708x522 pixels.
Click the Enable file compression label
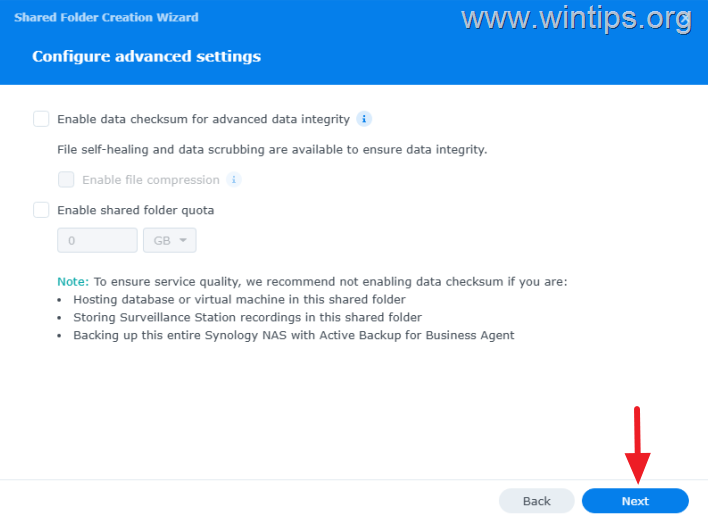tap(150, 180)
